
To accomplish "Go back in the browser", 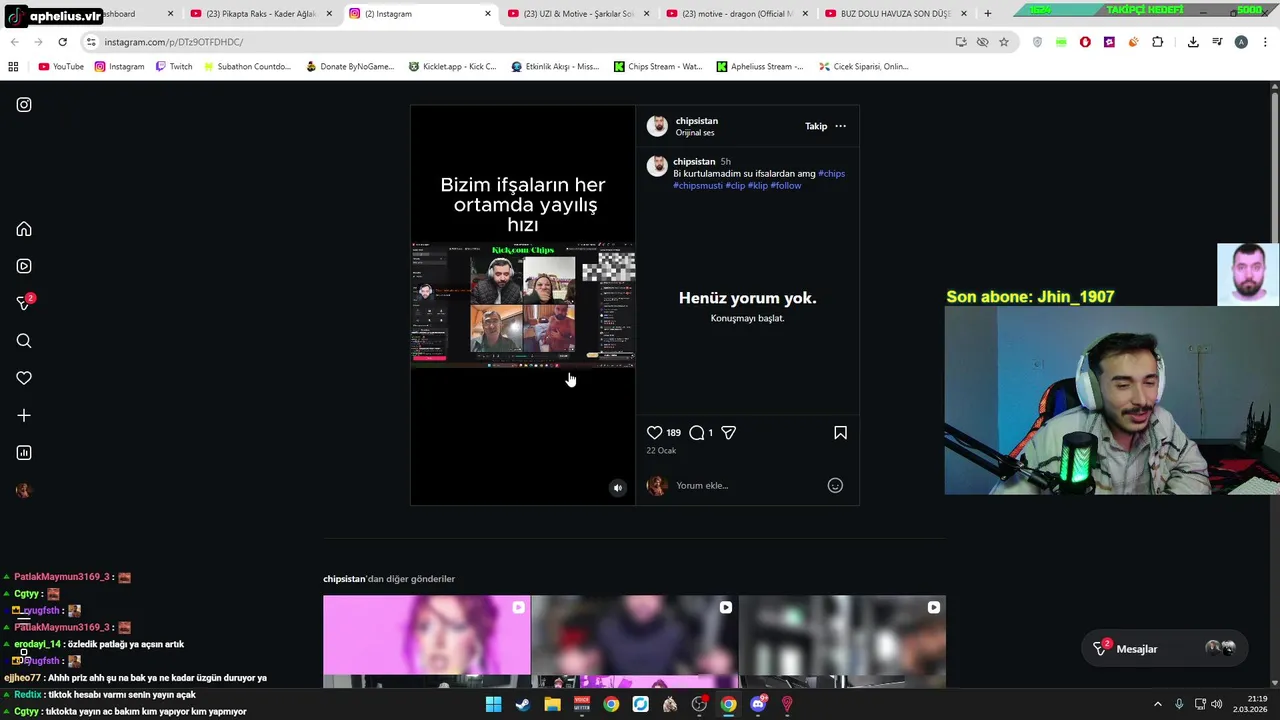I will 14,42.
